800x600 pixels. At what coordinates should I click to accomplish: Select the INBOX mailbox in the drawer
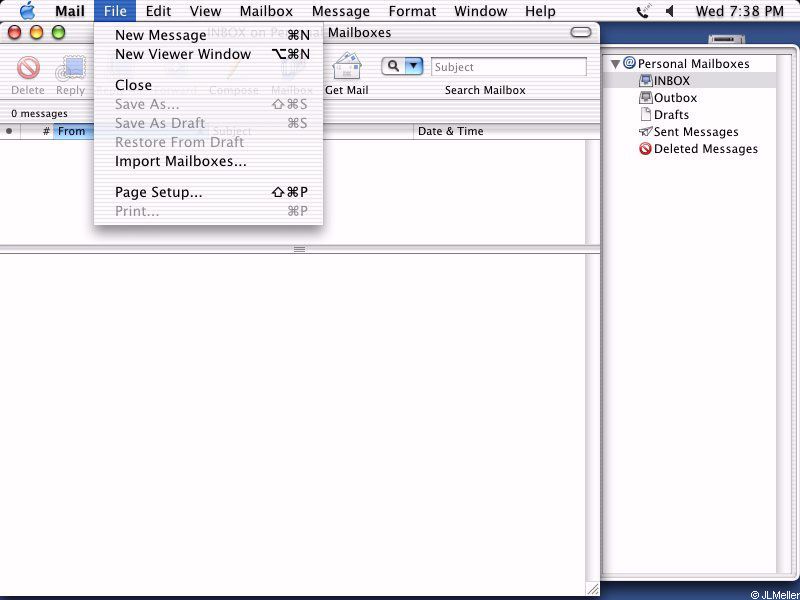point(689,81)
